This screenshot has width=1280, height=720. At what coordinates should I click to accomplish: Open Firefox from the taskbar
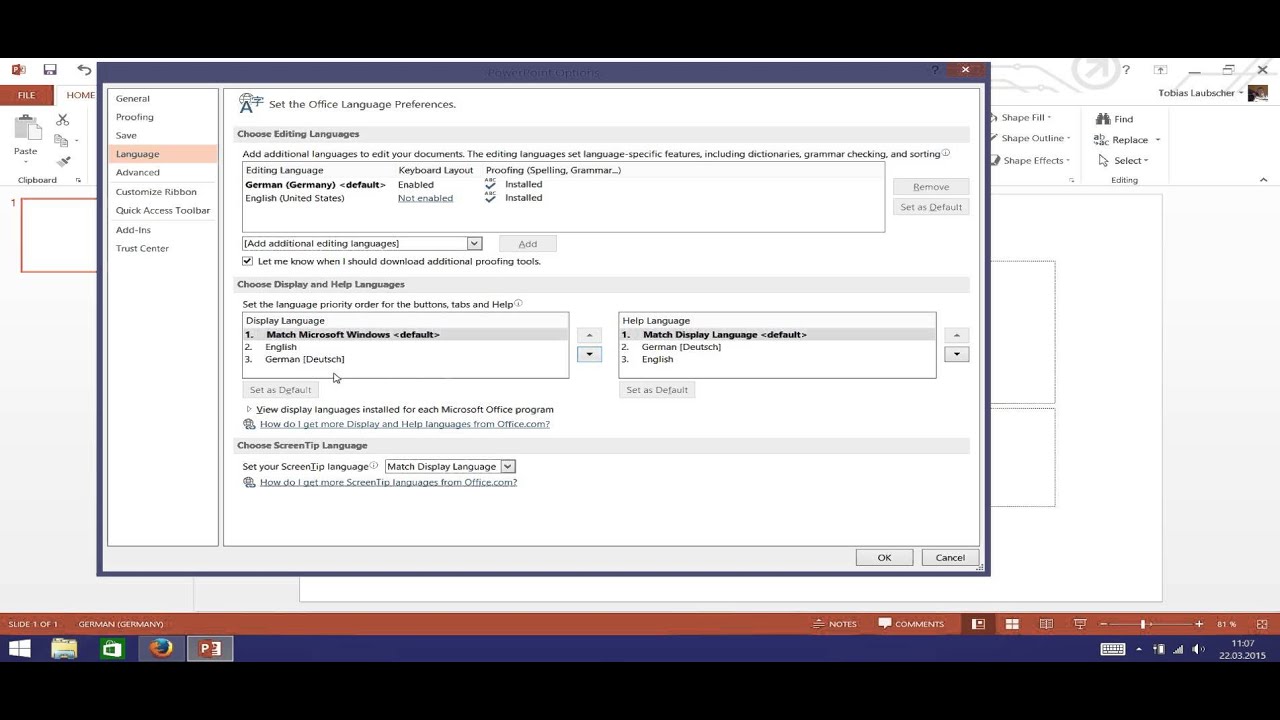161,649
